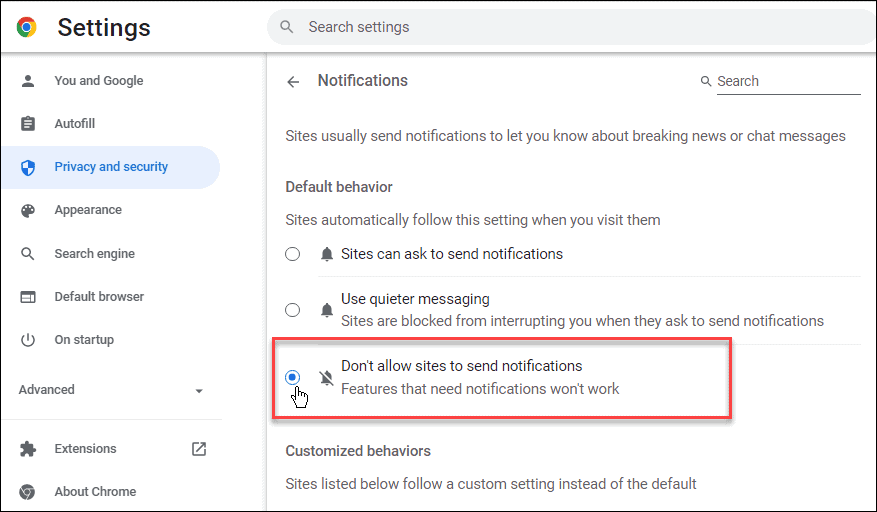Click 'Don't allow sites to send notifications' label
Screen dimensions: 877x512
tap(461, 366)
